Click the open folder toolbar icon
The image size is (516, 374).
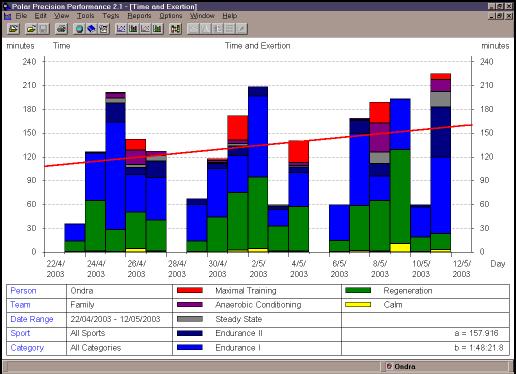pyautogui.click(x=31, y=29)
